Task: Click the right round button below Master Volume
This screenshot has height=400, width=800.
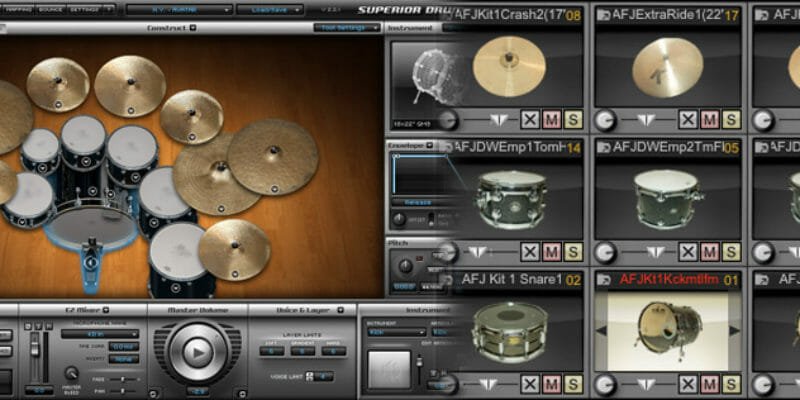Action: pyautogui.click(x=240, y=393)
